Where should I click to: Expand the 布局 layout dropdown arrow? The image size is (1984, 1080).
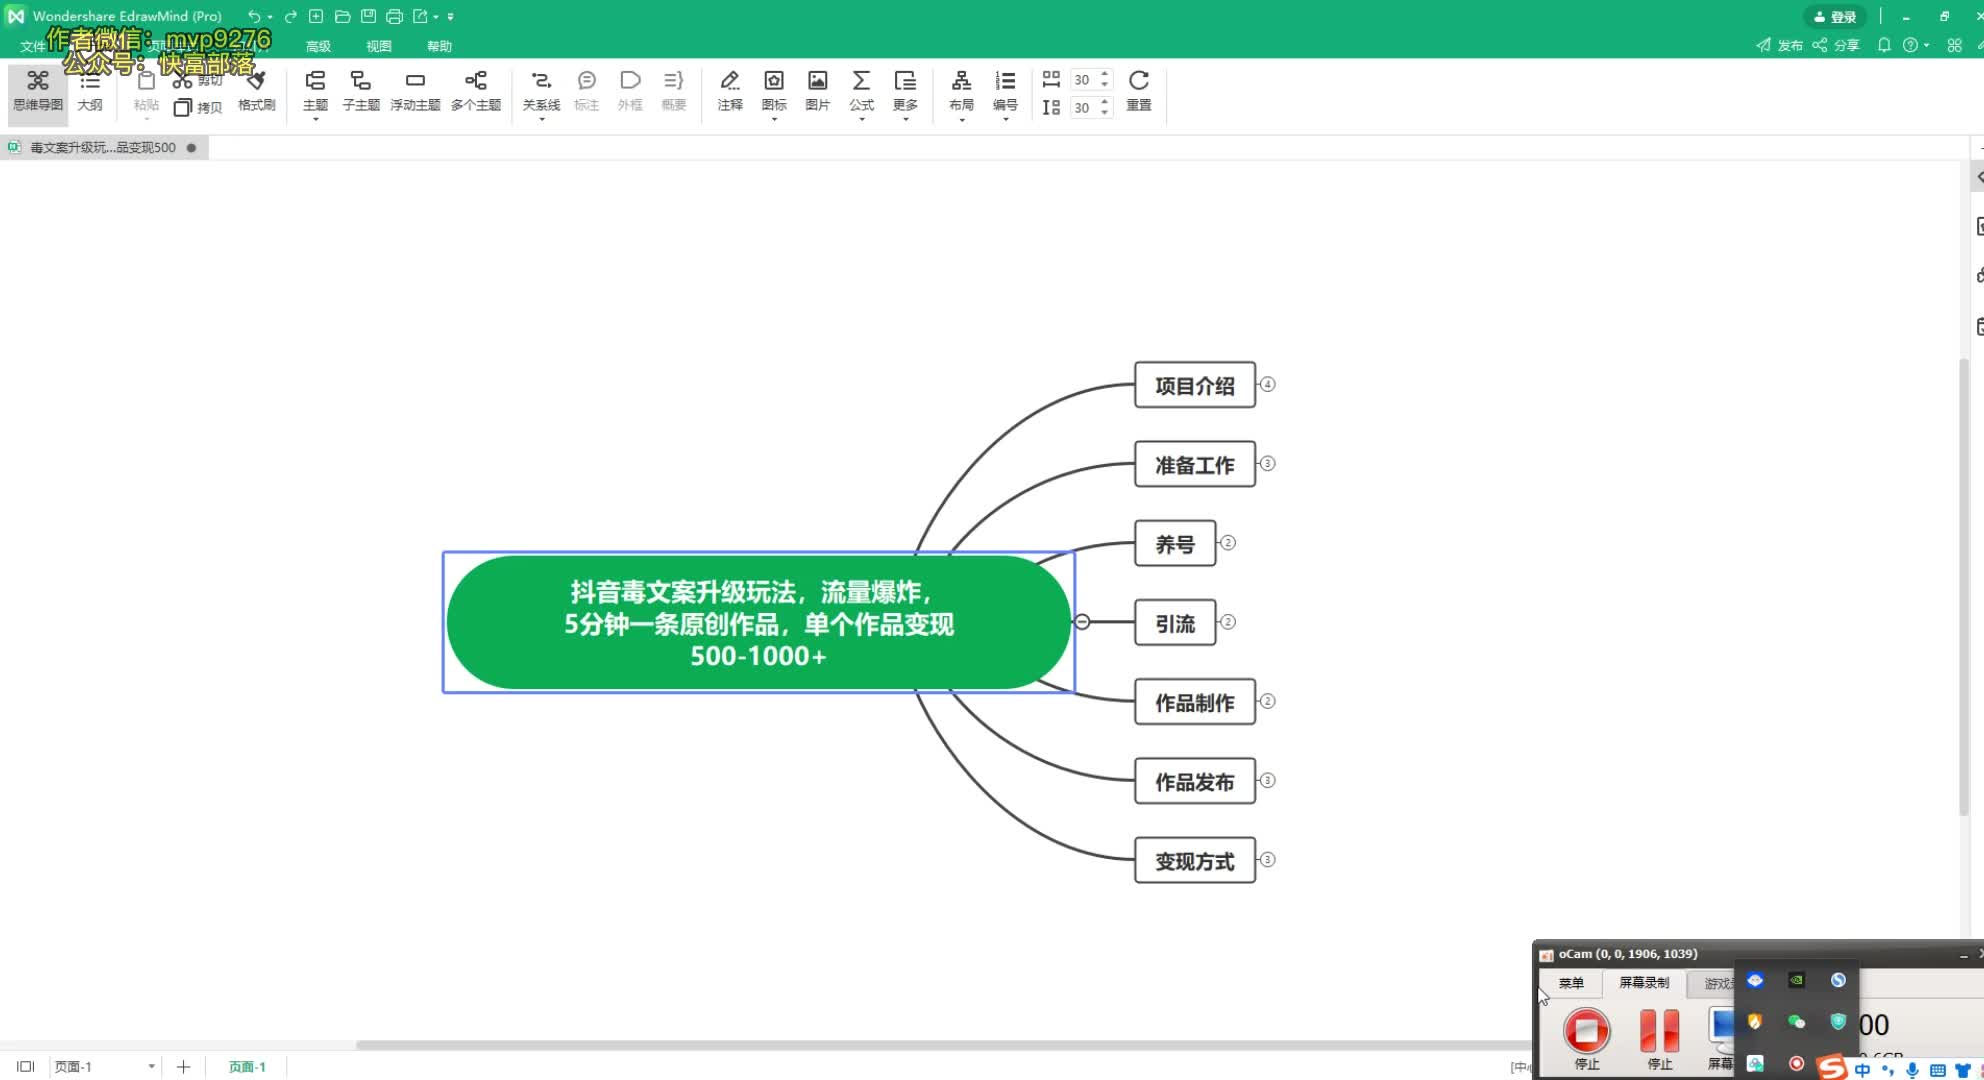tap(961, 120)
